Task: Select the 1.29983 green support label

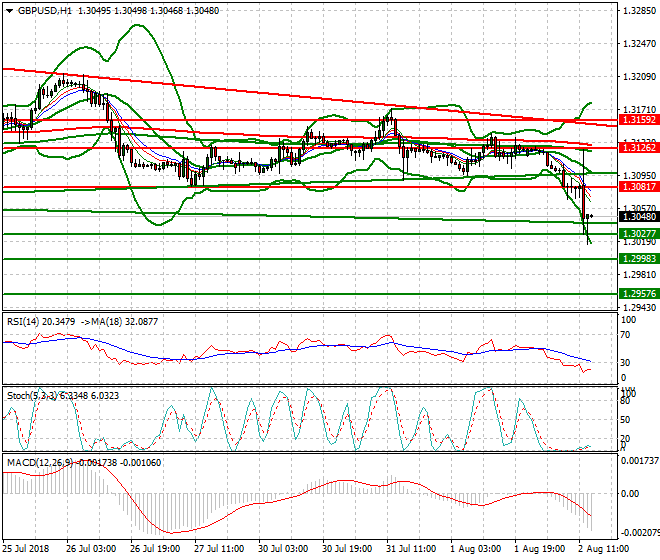Action: coord(639,259)
